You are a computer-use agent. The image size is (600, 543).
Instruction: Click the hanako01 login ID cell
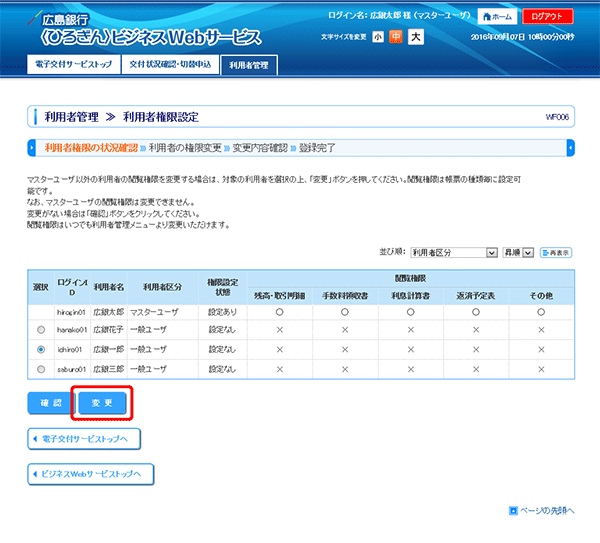point(72,330)
